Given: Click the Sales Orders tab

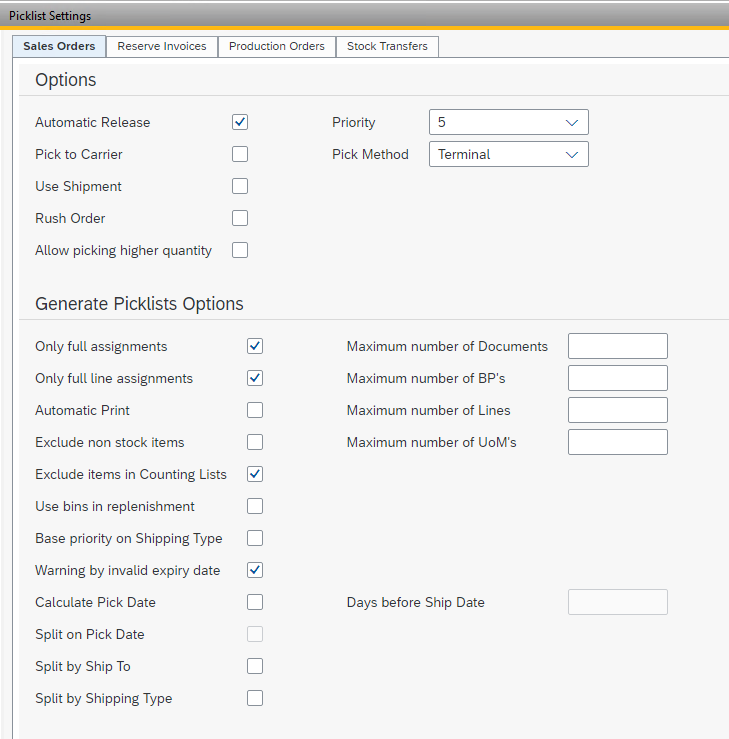Looking at the screenshot, I should coord(59,46).
